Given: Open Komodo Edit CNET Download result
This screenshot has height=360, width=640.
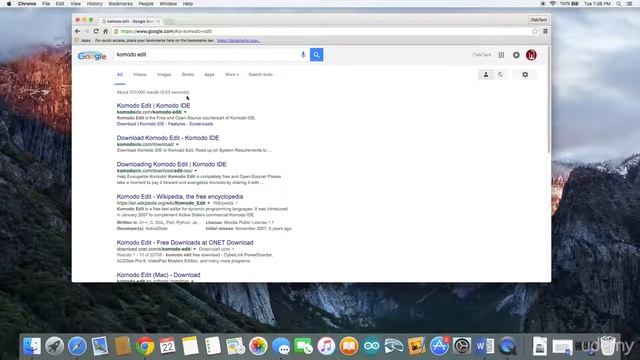Looking at the screenshot, I should (185, 242).
